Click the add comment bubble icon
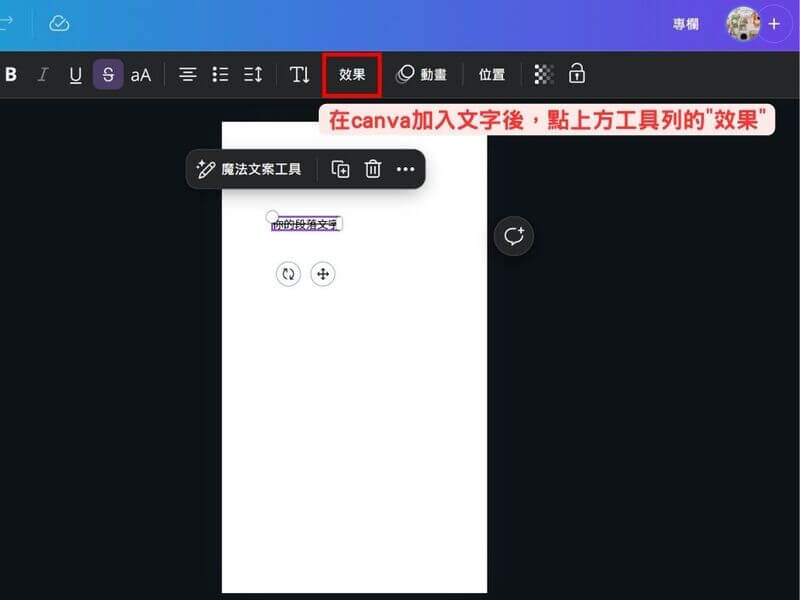This screenshot has width=800, height=600. pos(514,237)
